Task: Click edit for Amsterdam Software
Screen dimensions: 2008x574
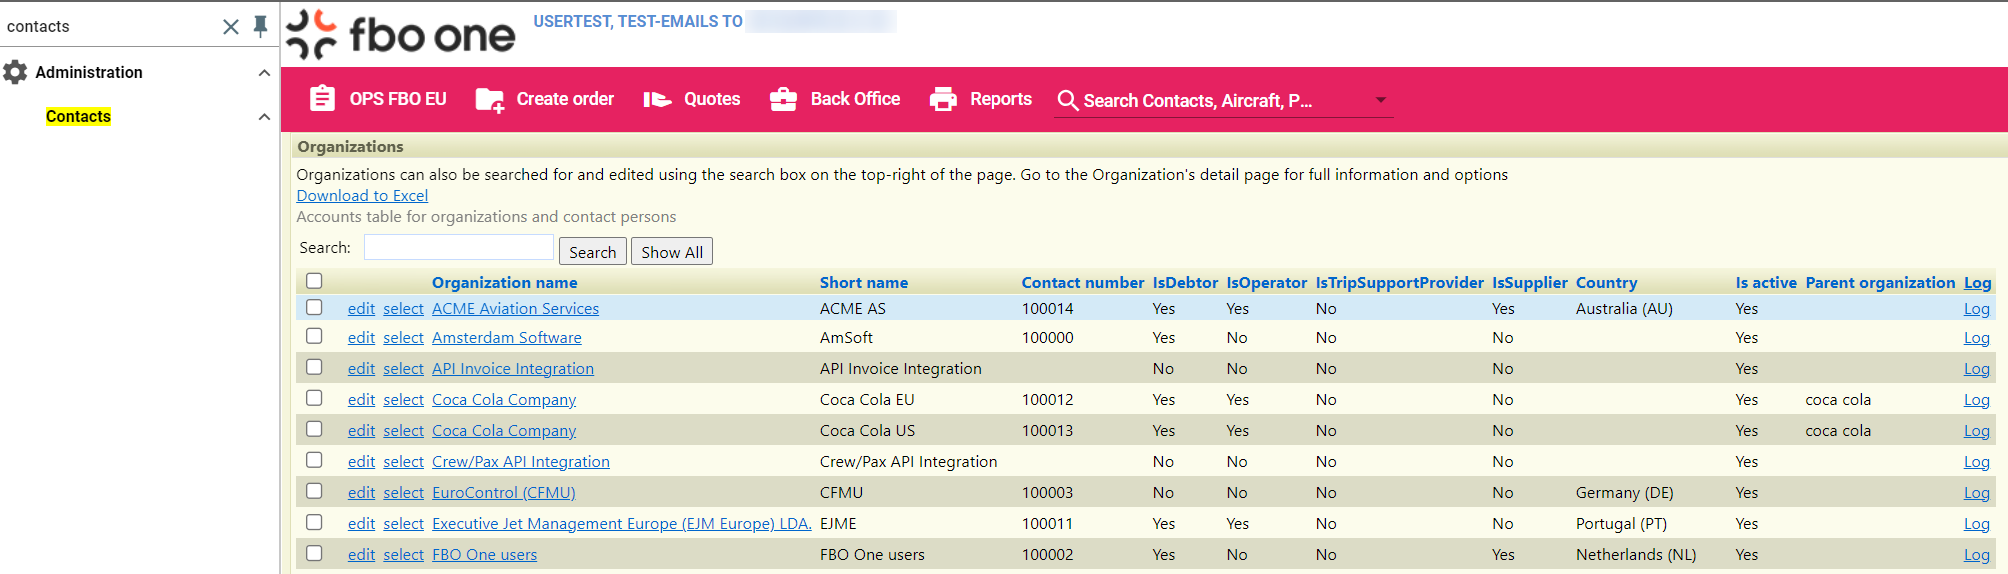Action: point(361,338)
